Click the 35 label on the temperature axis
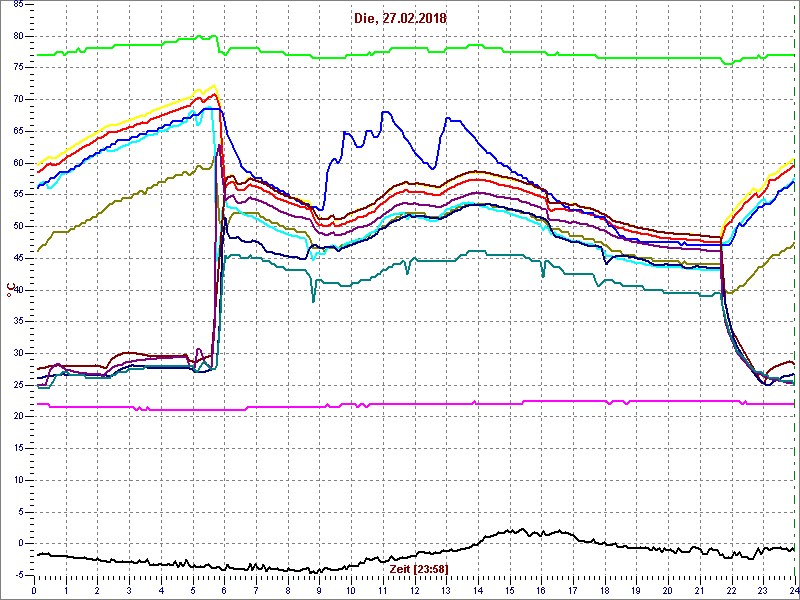The height and width of the screenshot is (600, 800). [x=18, y=321]
